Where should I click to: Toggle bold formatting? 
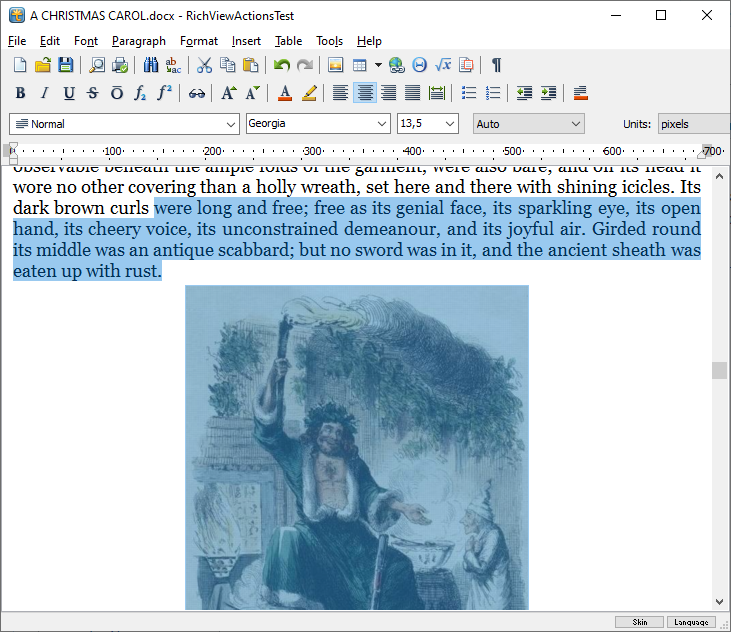pos(20,93)
